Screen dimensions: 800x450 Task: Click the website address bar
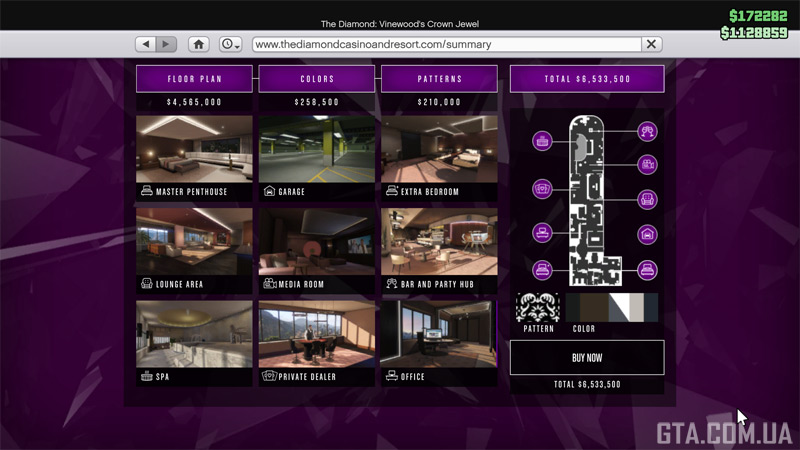tap(445, 44)
